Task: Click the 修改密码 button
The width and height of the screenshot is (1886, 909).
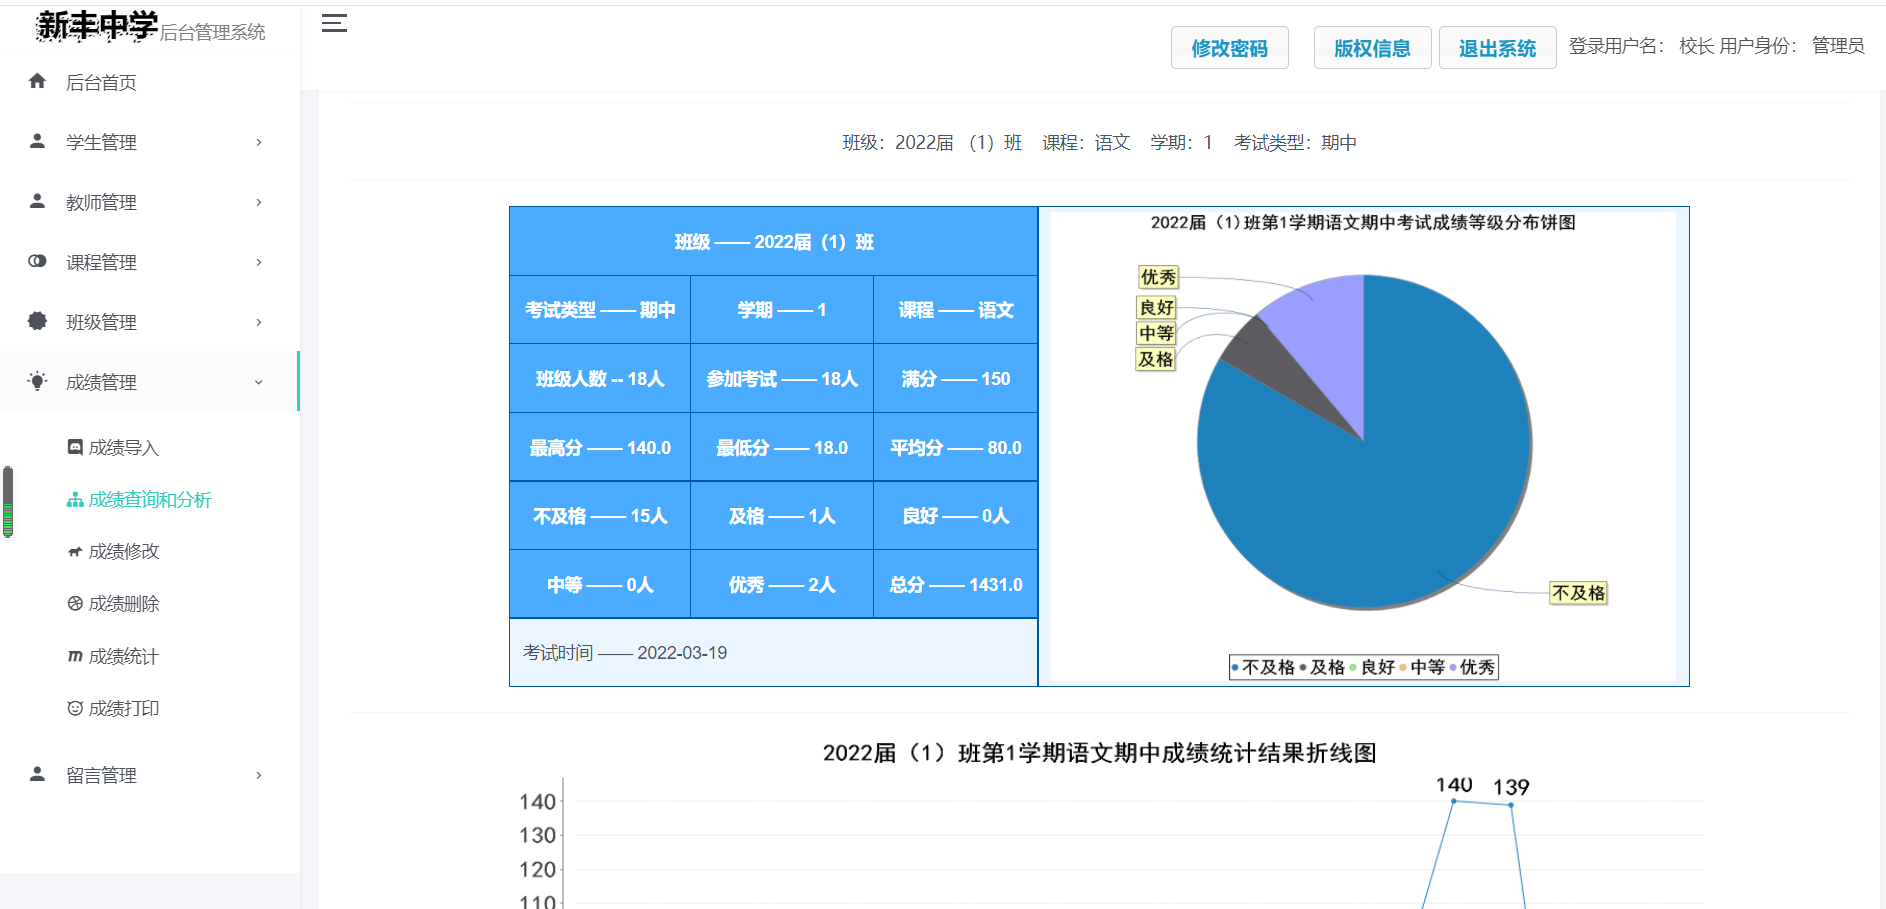Action: pos(1229,47)
